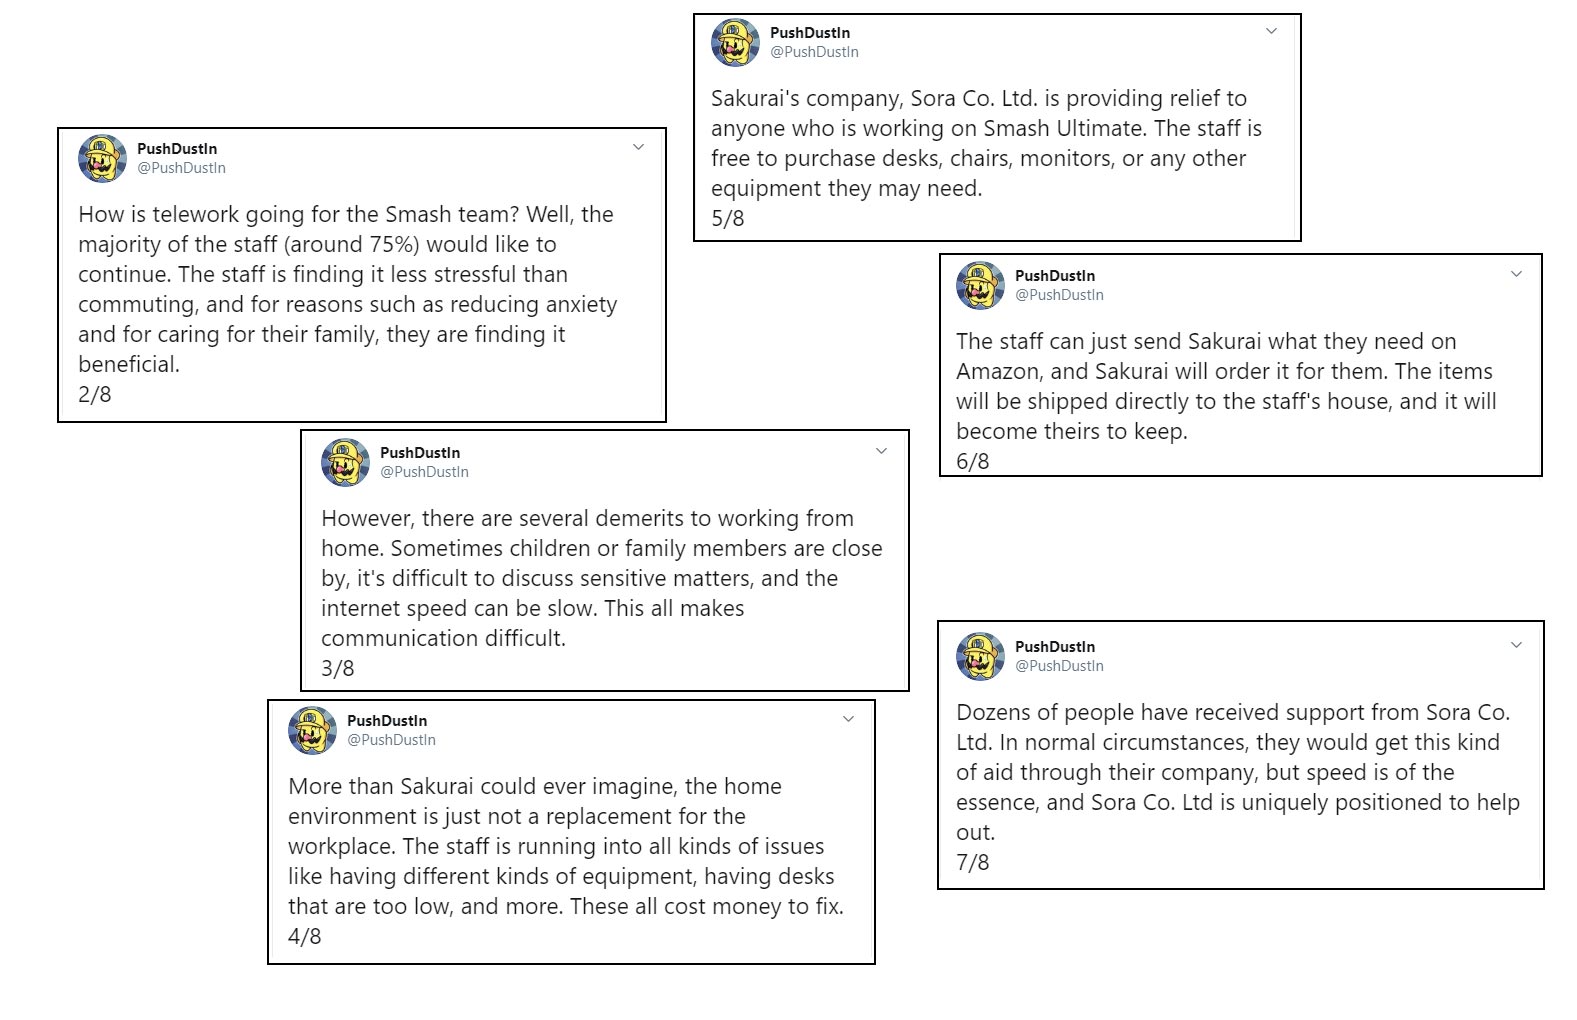Expand the options chevron on the 3/8 tweet

click(x=881, y=451)
